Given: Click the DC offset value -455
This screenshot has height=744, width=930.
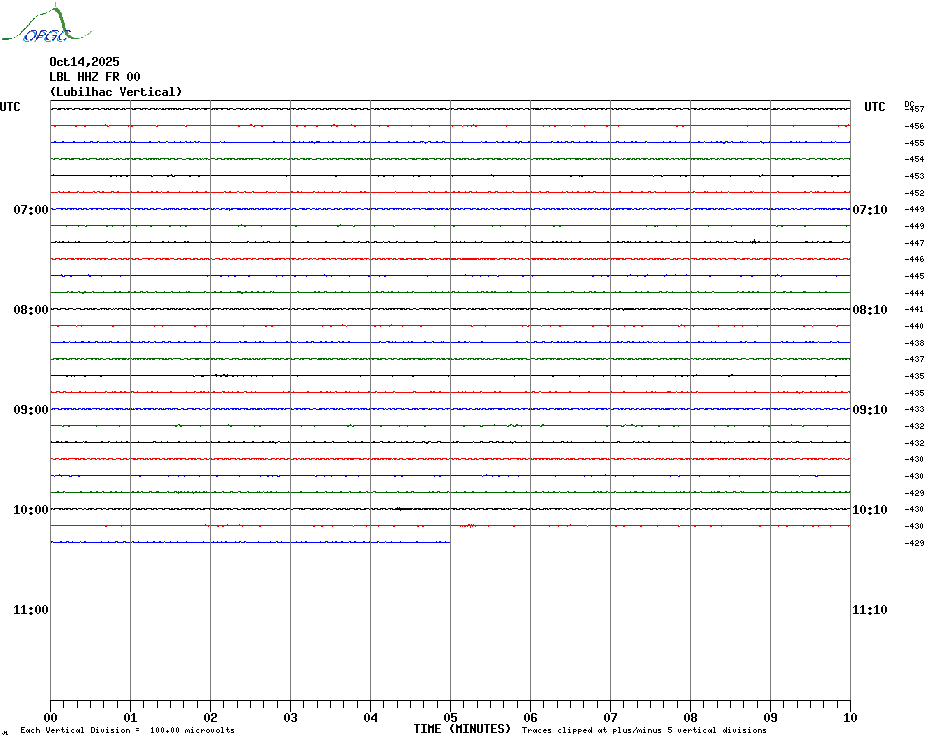Looking at the screenshot, I should pos(915,143).
